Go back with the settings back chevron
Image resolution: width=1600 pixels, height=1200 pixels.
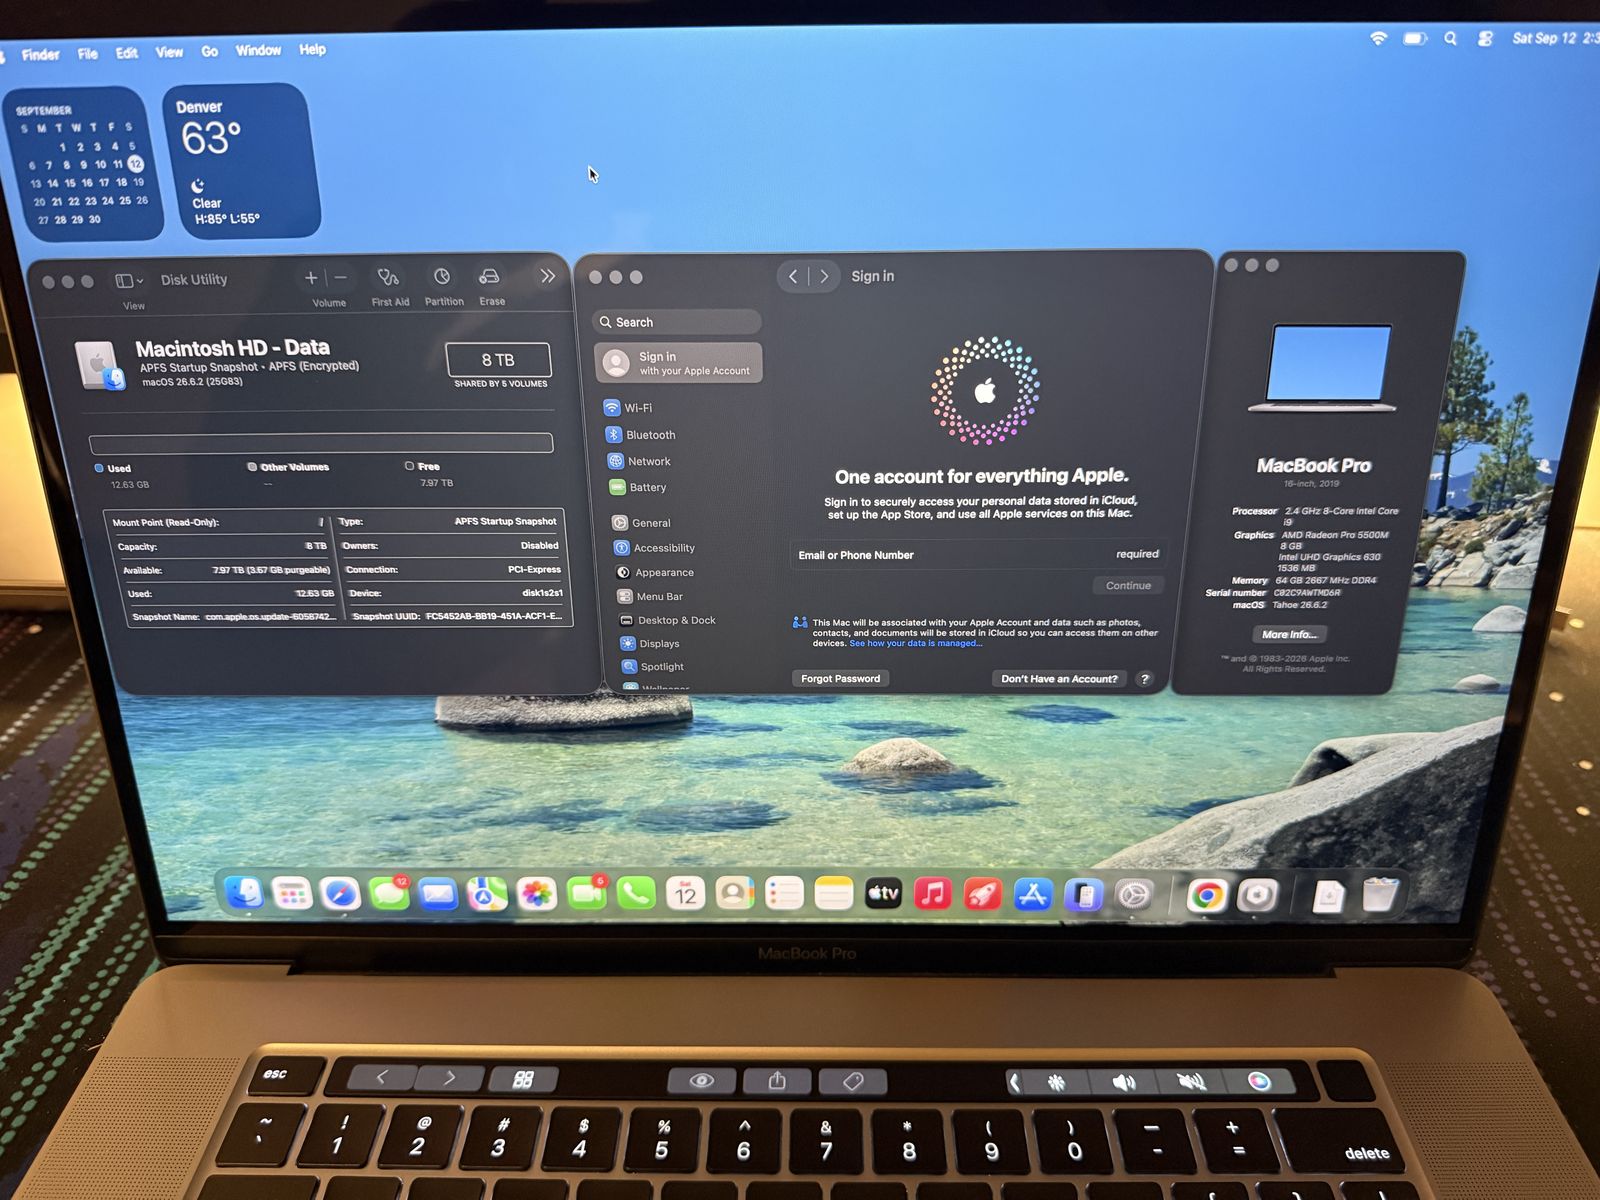[794, 276]
